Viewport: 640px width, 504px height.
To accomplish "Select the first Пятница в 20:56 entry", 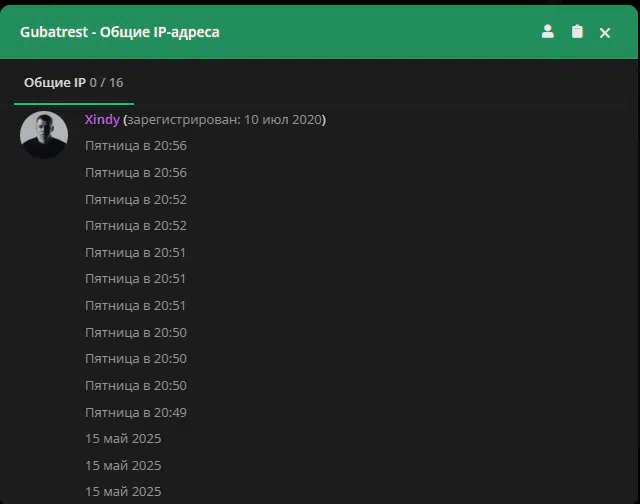I will (x=136, y=146).
